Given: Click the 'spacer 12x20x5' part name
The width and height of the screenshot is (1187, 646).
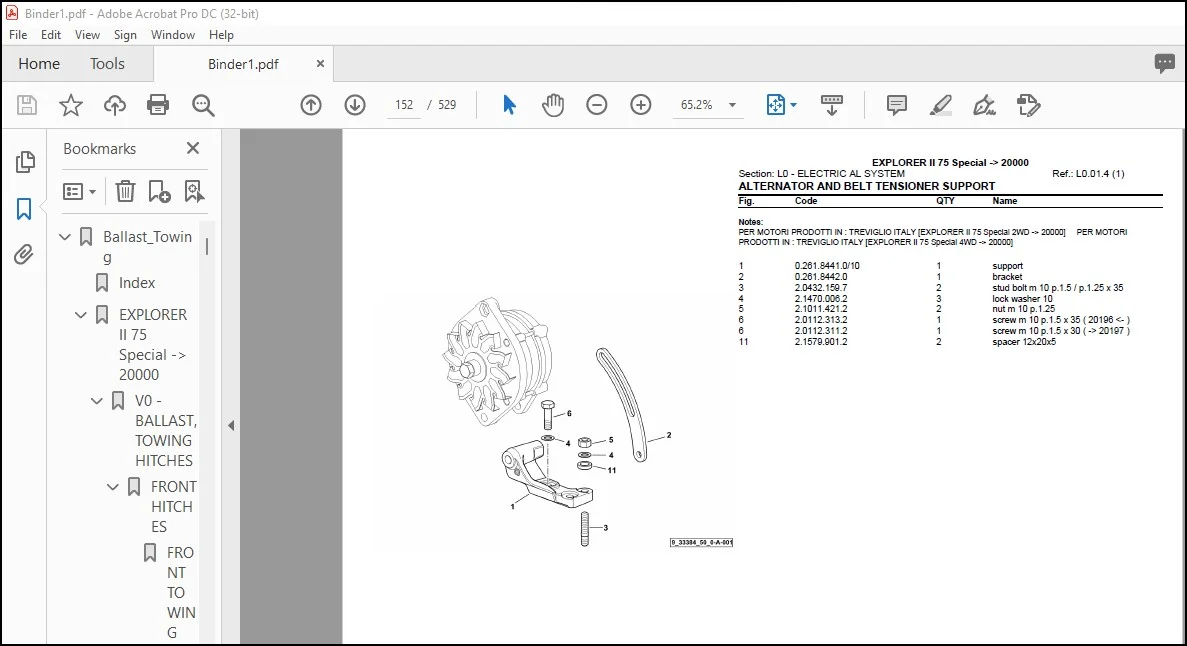Looking at the screenshot, I should click(1023, 342).
